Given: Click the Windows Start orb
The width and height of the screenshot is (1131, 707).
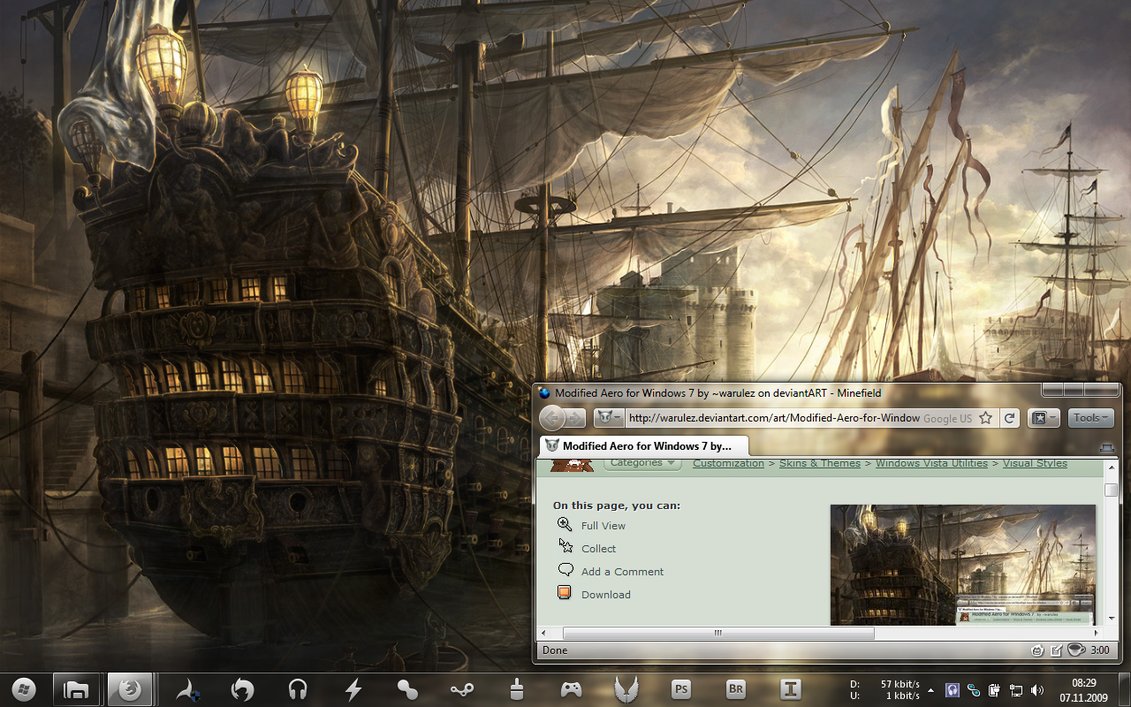Looking at the screenshot, I should point(23,689).
